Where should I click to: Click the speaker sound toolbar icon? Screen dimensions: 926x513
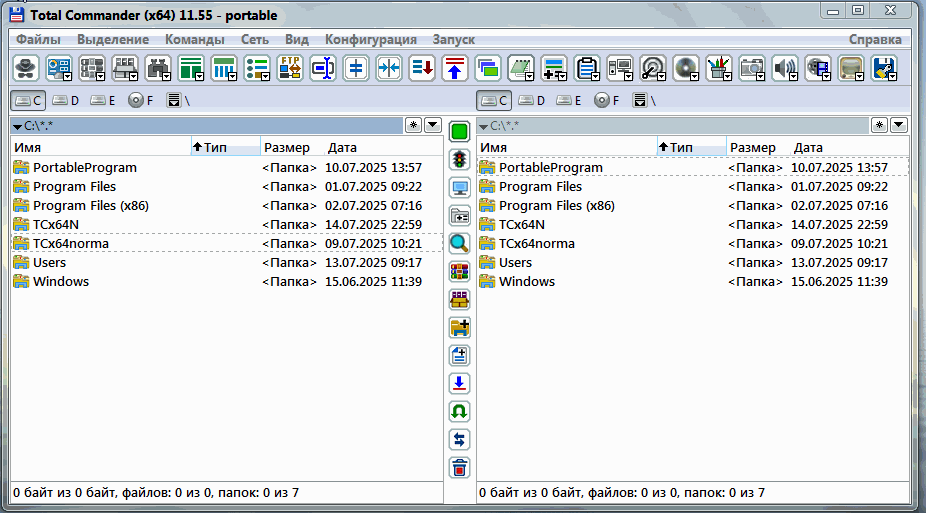pyautogui.click(x=785, y=68)
